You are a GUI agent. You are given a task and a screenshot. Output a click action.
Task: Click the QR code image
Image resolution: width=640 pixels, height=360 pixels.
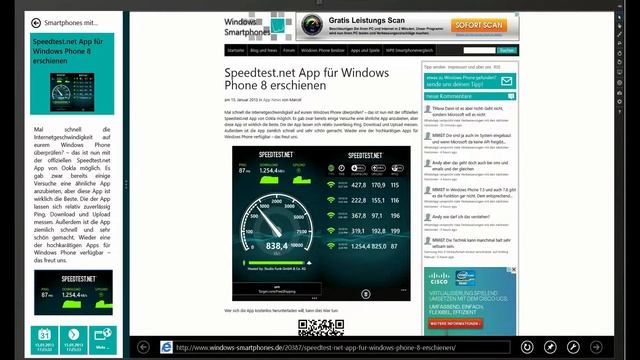(x=321, y=328)
